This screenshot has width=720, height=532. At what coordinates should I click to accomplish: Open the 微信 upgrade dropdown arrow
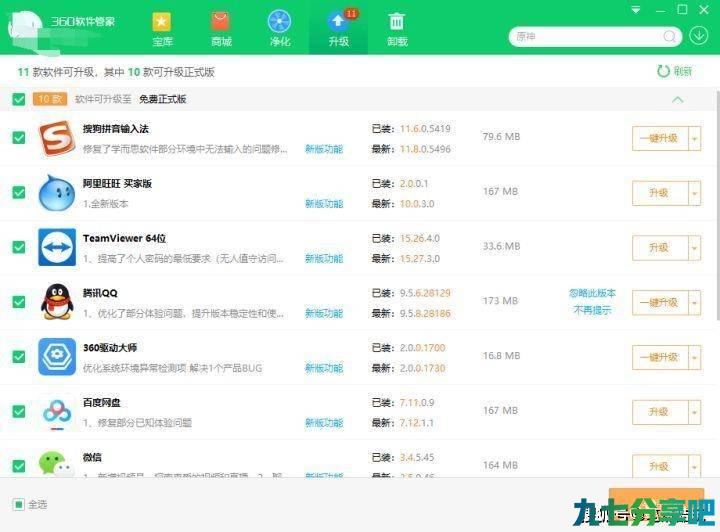[695, 466]
